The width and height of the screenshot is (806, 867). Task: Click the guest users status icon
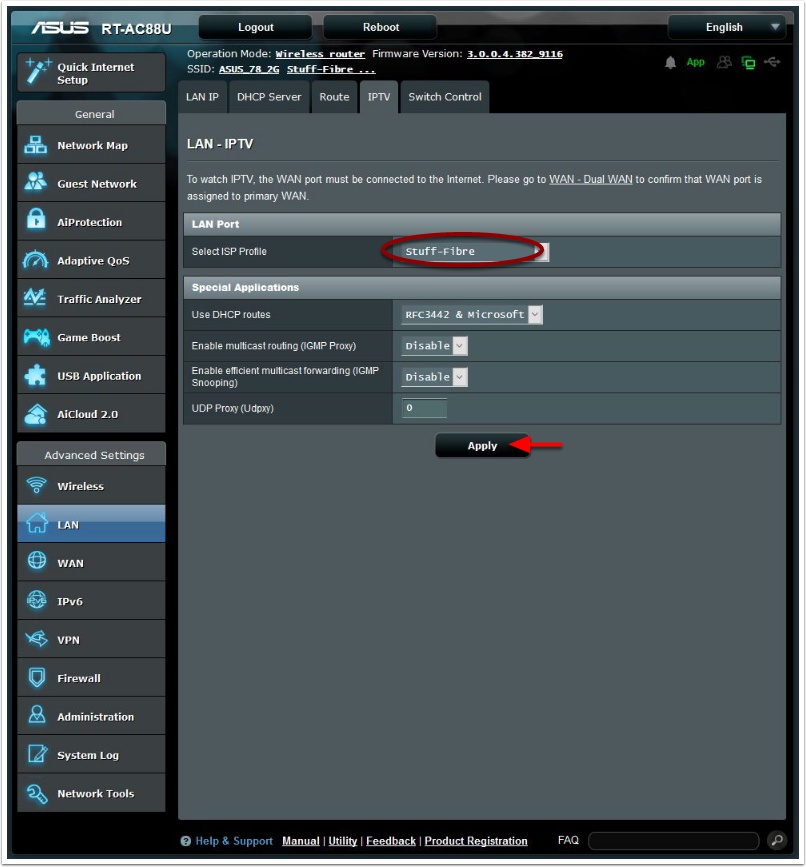pyautogui.click(x=724, y=62)
